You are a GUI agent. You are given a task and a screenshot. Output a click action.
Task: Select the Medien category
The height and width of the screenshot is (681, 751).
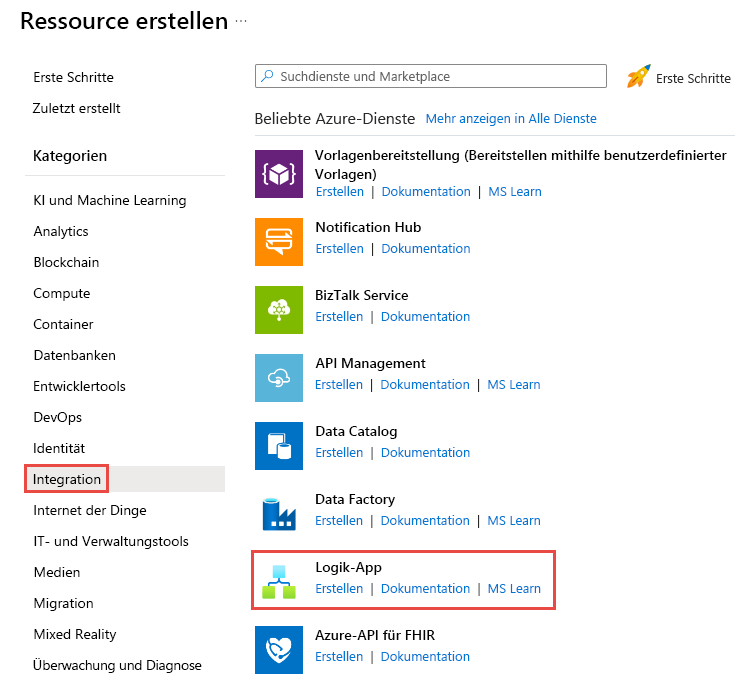click(x=57, y=572)
